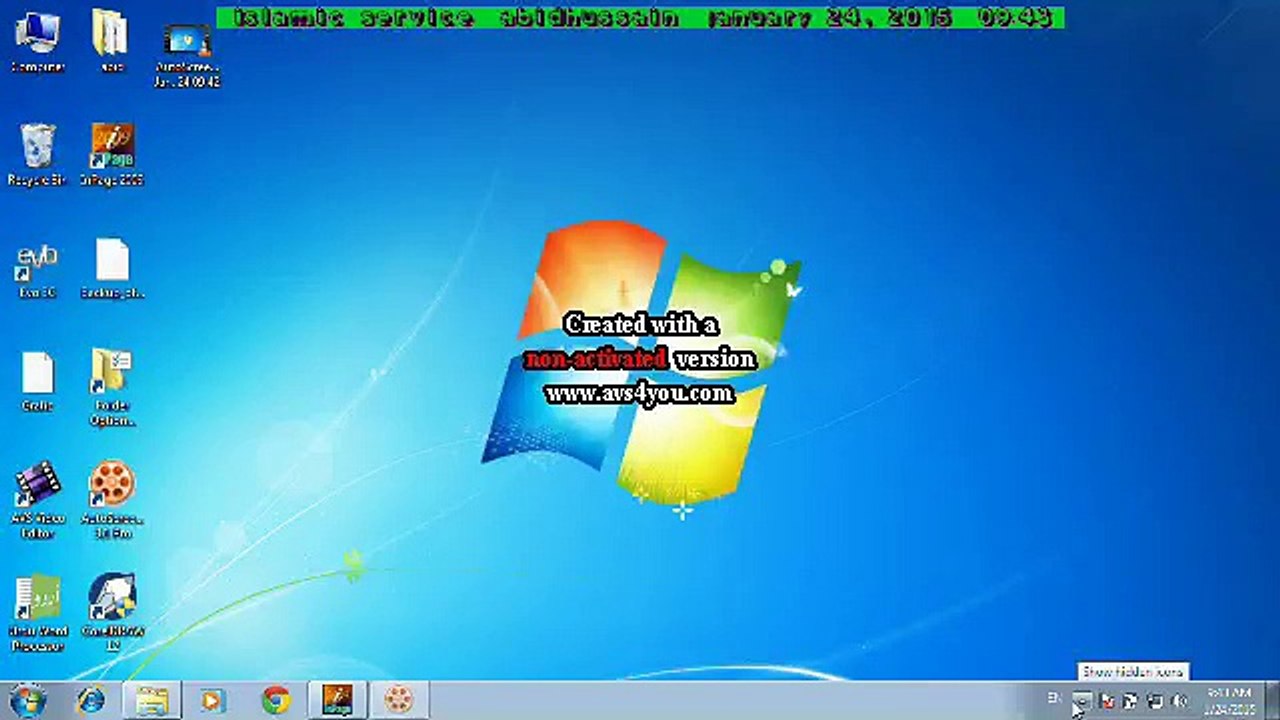Open Windows Media Player from the taskbar
Screen dimensions: 1280x720
point(214,700)
